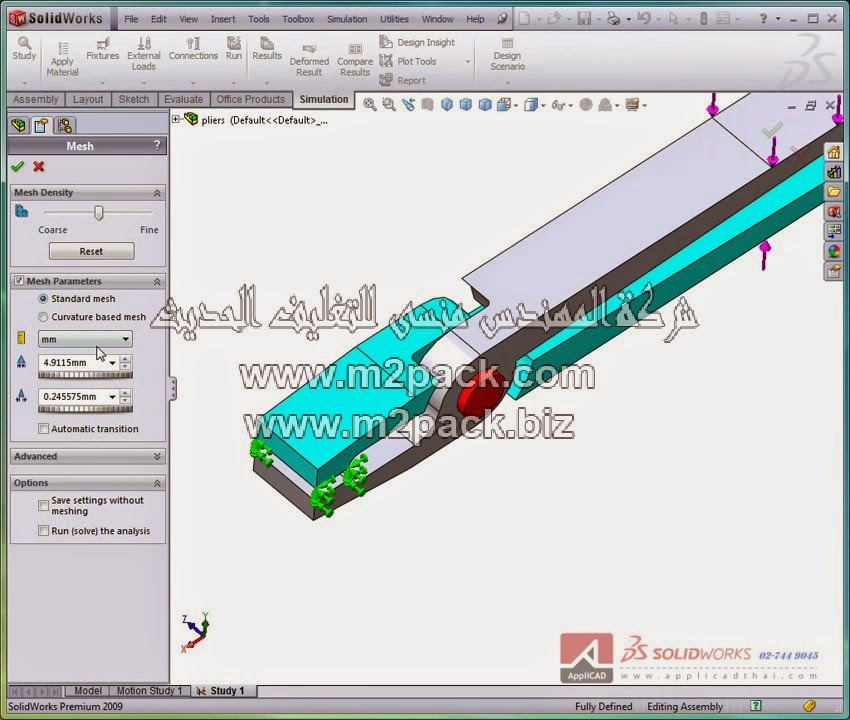Click Apply Material tool
850x720 pixels.
62,59
